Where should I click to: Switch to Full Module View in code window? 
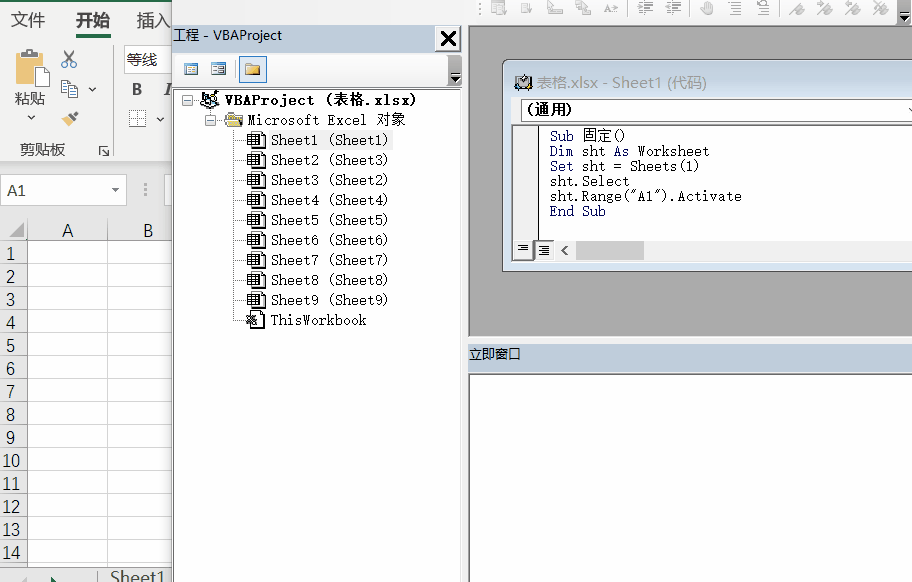[544, 251]
